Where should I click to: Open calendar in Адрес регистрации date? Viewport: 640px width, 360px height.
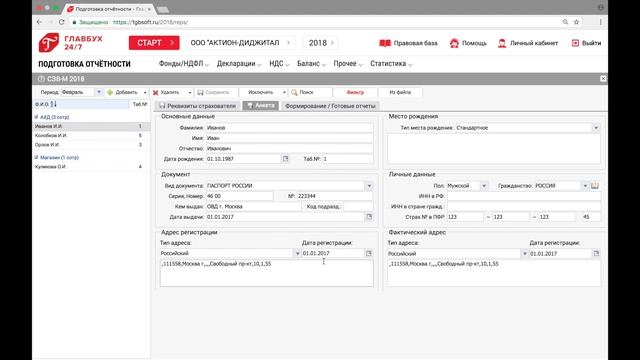(369, 253)
